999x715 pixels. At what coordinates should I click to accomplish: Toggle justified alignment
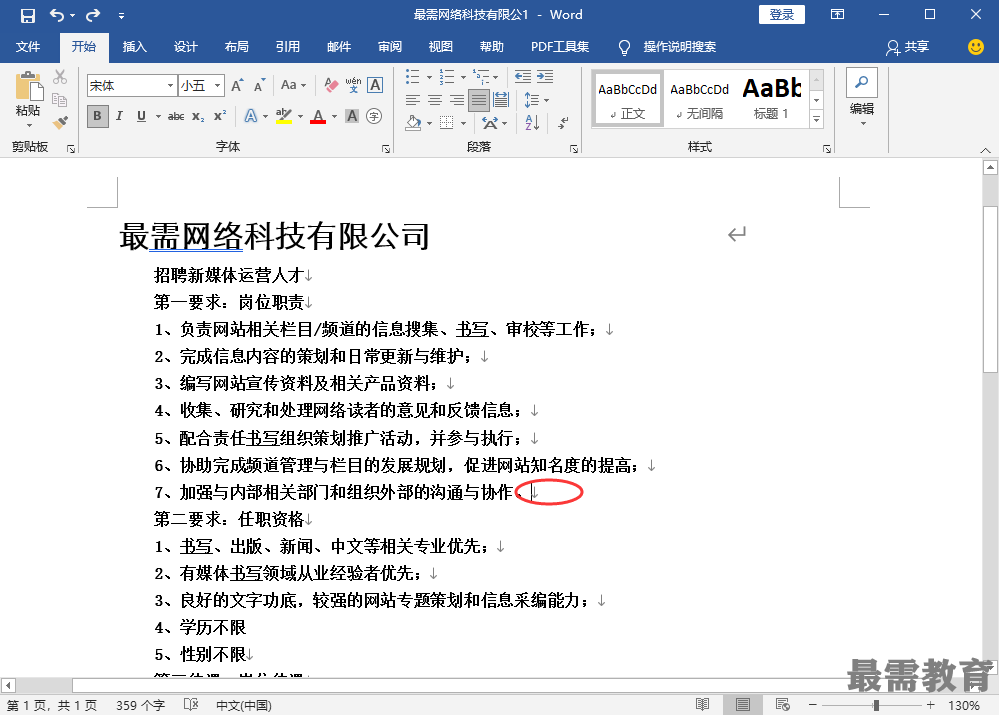coord(479,100)
